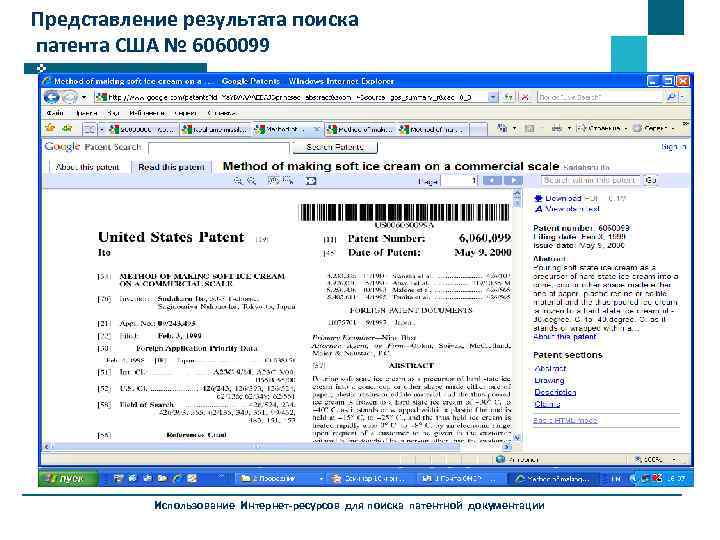Screen dimensions: 720x540
Task: Click the viewer vertical scrollbar down arrow
Action: pos(517,438)
